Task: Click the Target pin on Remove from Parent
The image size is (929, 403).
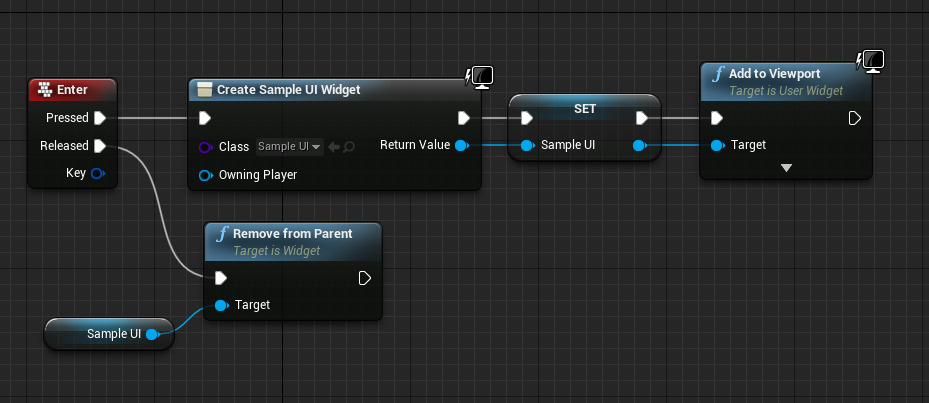Action: [x=222, y=305]
